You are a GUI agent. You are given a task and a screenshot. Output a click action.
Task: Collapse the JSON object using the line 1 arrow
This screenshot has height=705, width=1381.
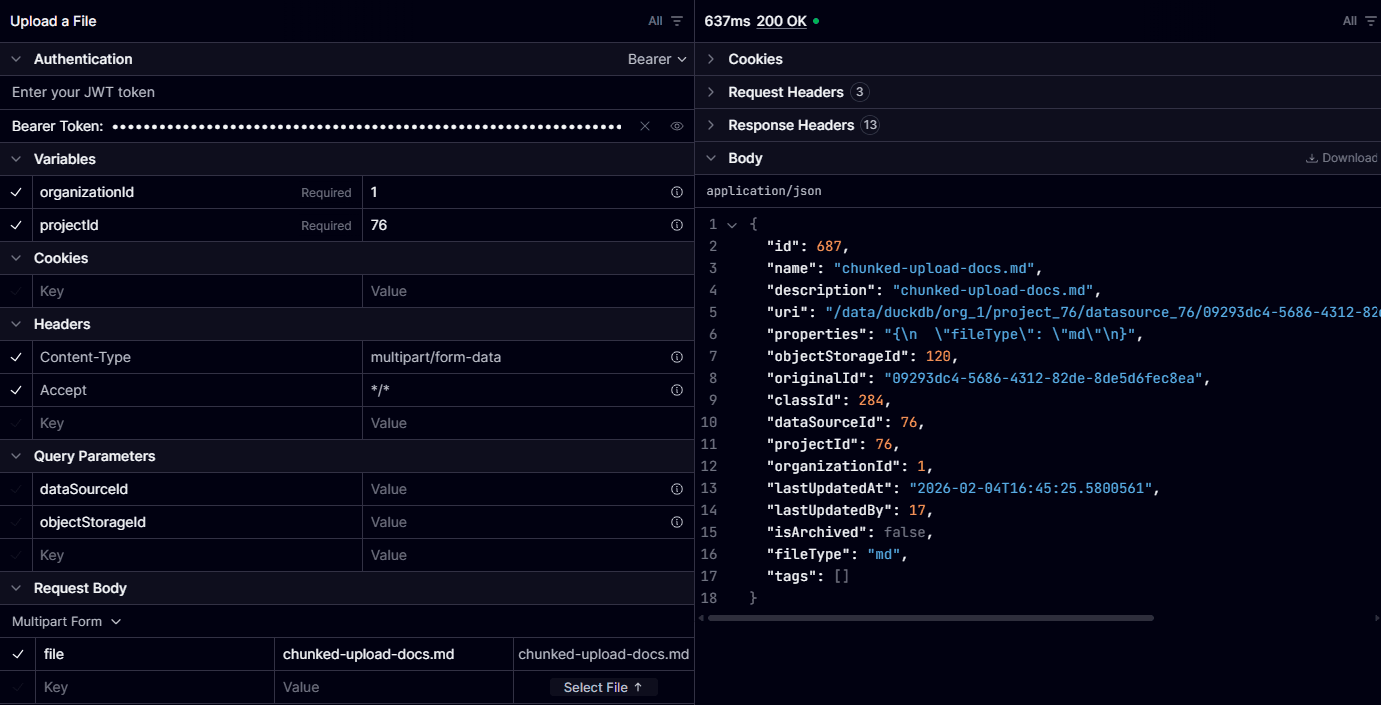pos(731,224)
